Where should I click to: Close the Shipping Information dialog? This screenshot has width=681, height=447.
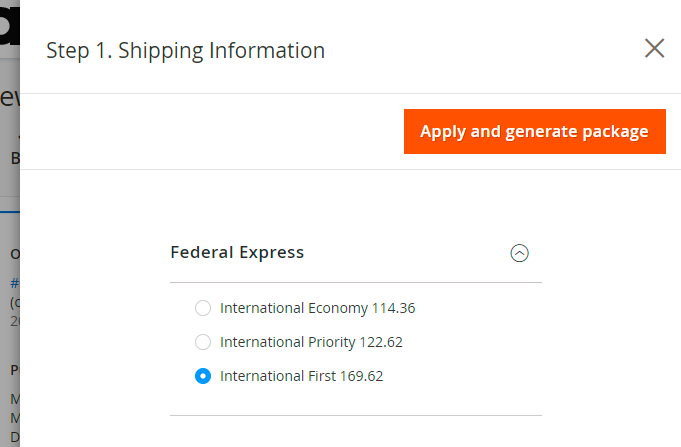click(654, 48)
